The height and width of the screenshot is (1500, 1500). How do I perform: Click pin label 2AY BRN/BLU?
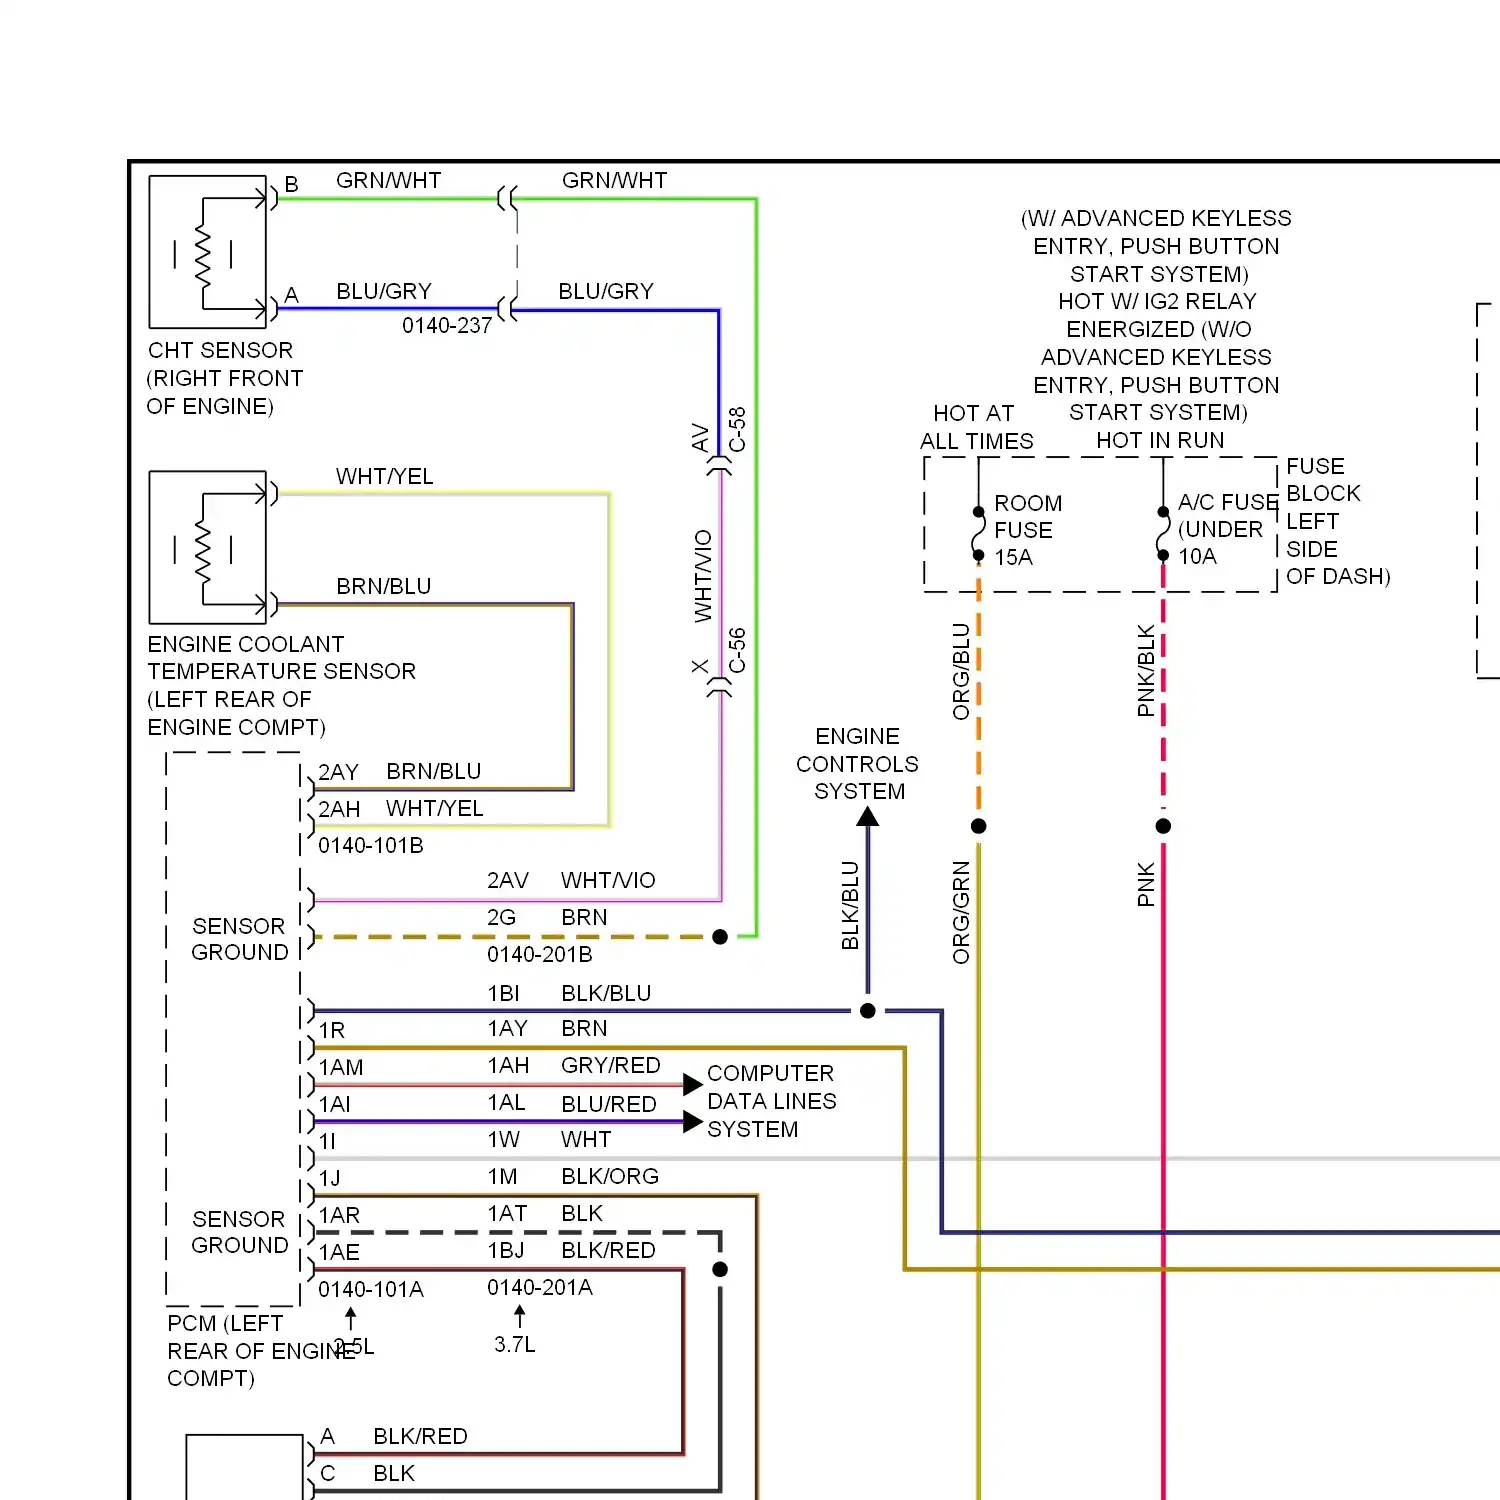tap(400, 772)
